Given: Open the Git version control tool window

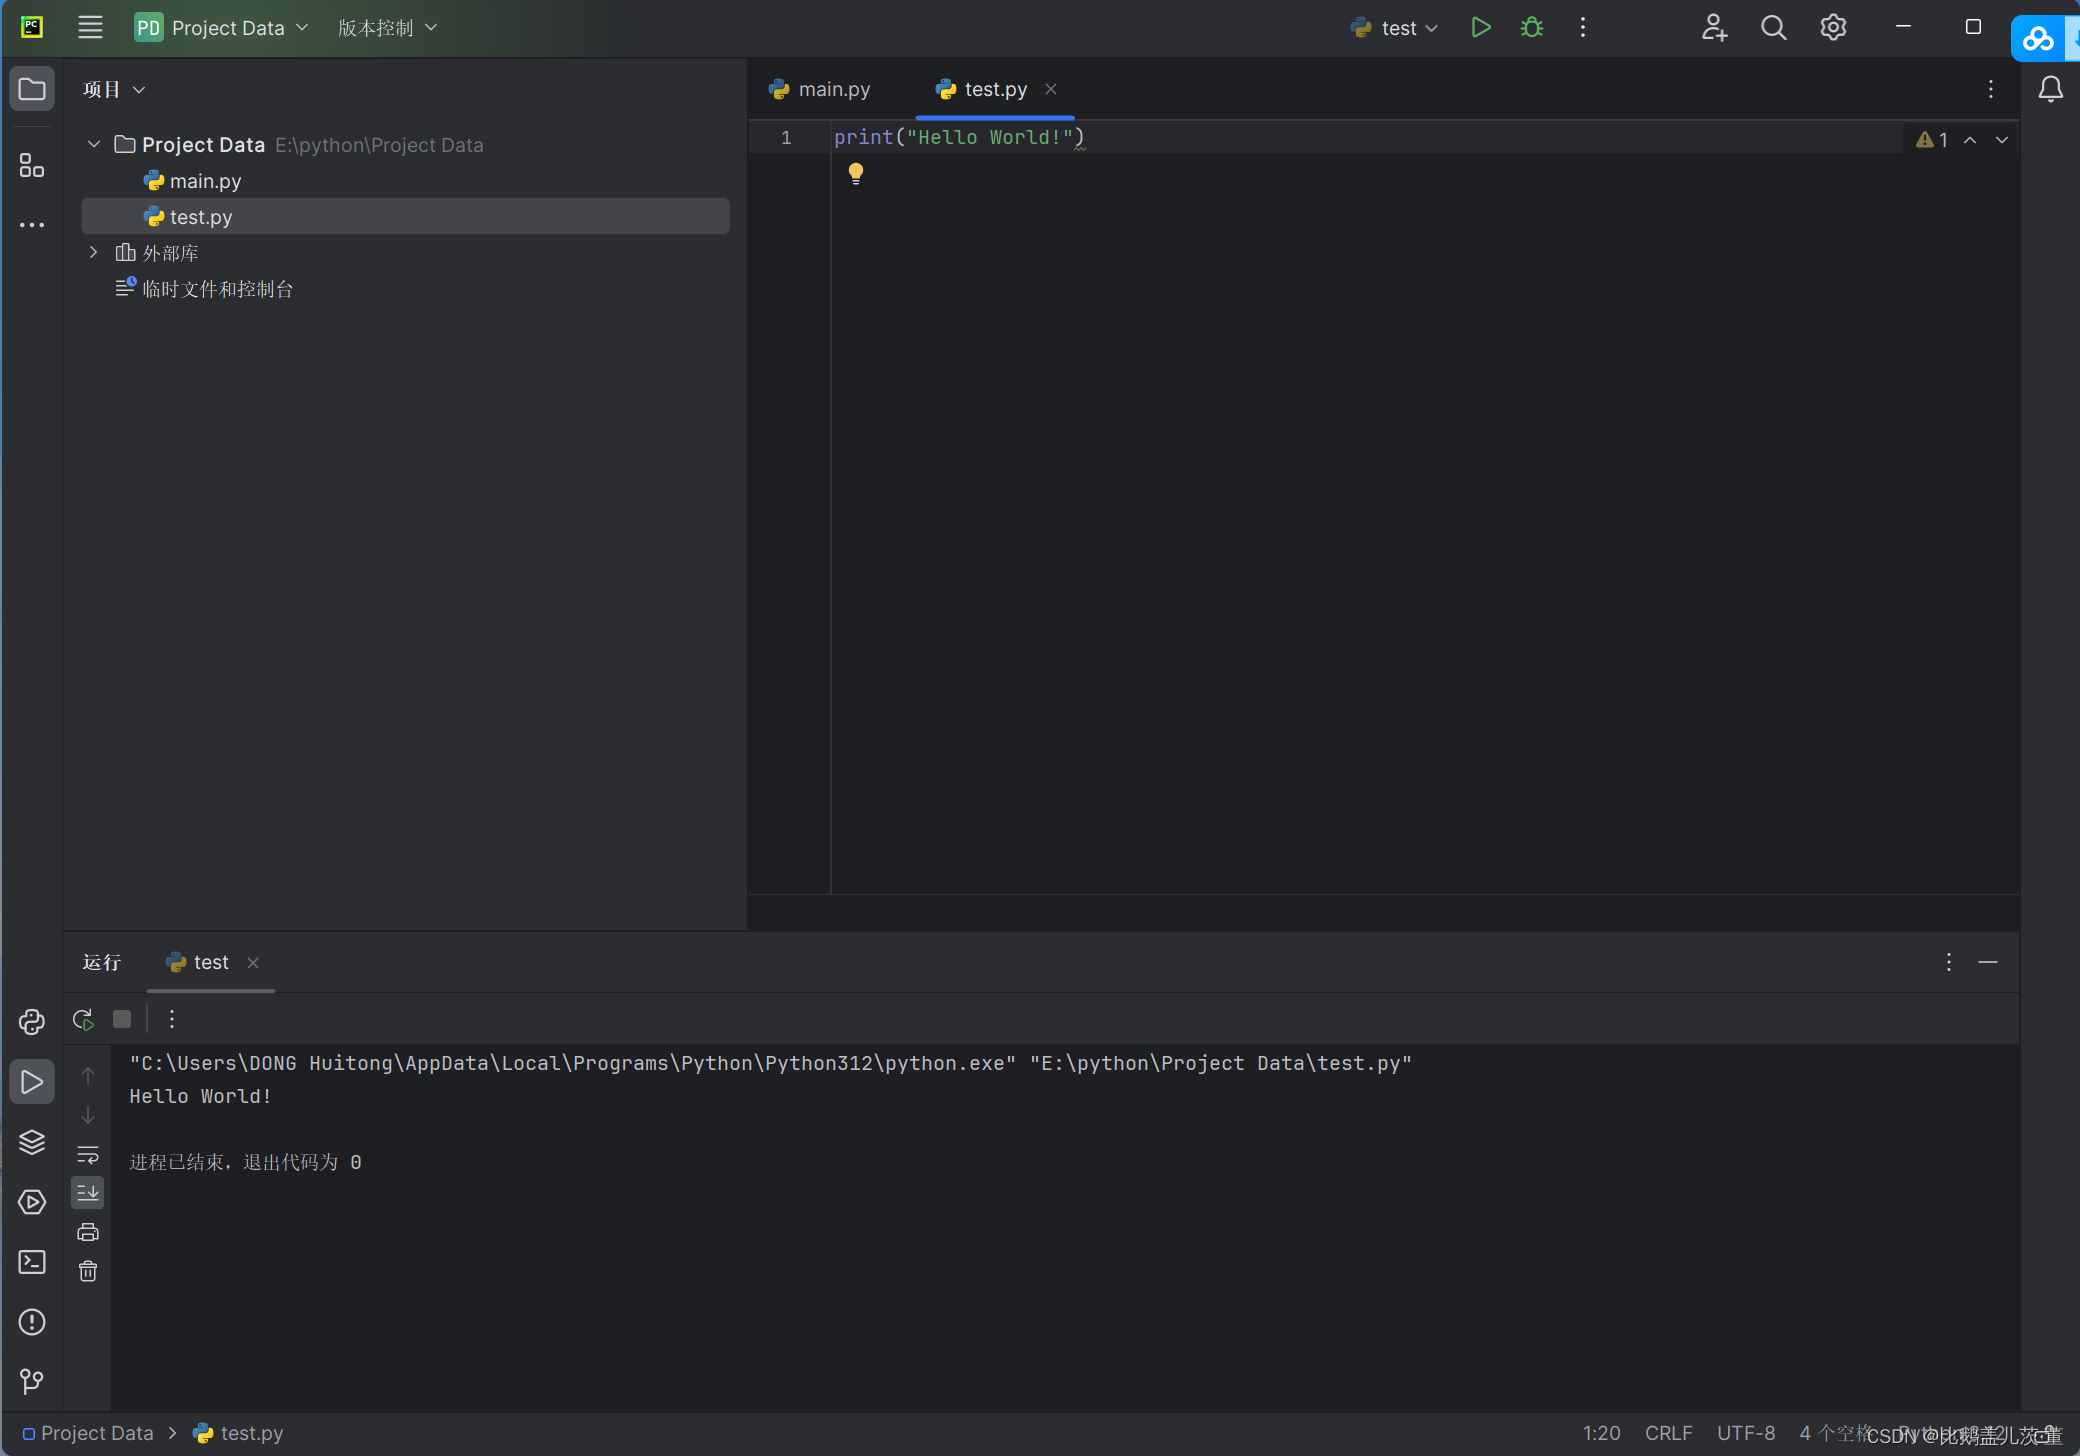Looking at the screenshot, I should pyautogui.click(x=32, y=1381).
